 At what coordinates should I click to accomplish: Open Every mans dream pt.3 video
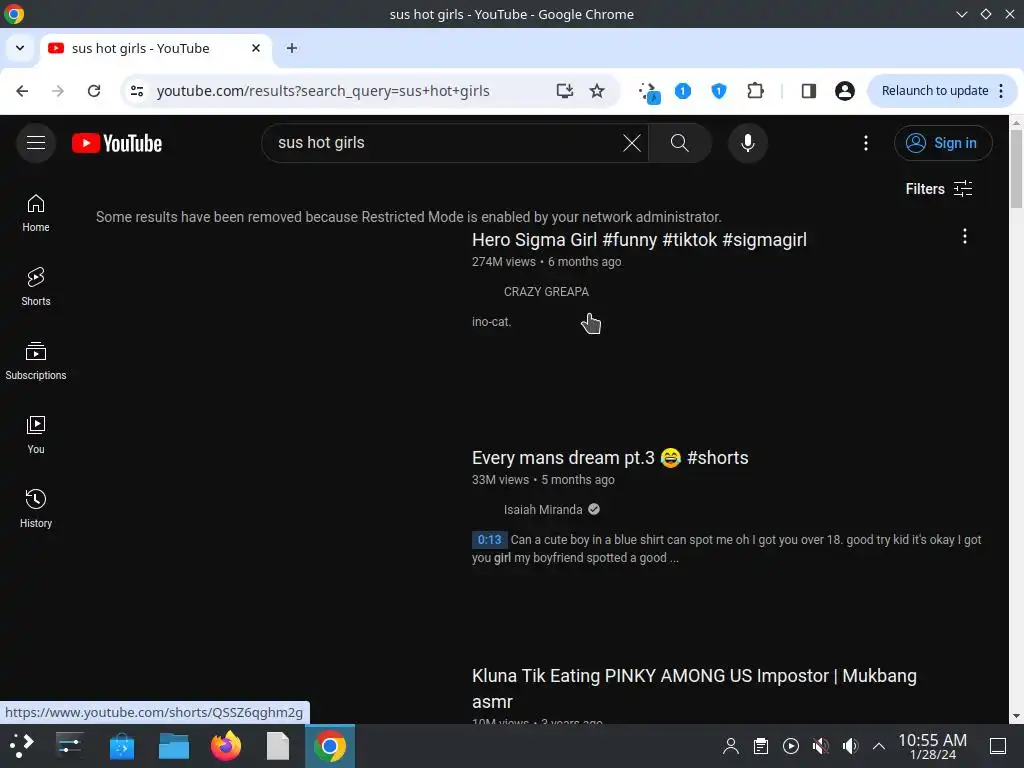(610, 458)
